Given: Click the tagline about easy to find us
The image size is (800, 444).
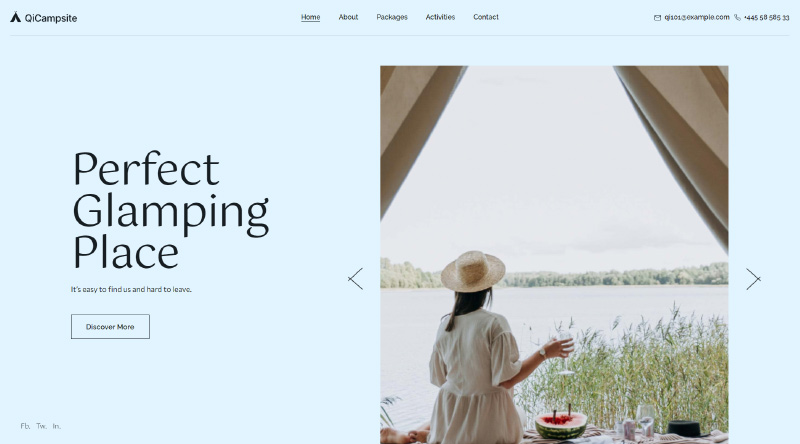Looking at the screenshot, I should 131,289.
